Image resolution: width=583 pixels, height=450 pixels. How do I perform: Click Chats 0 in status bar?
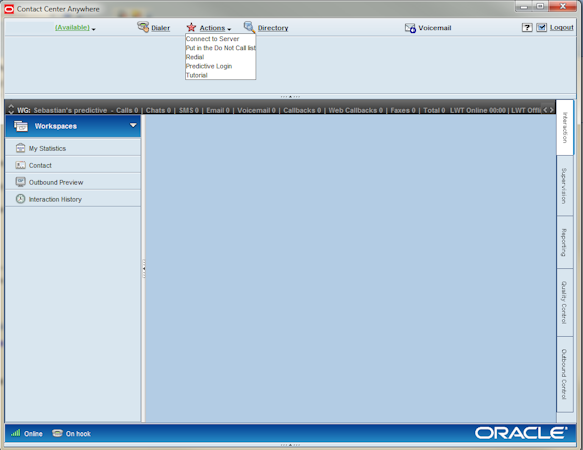coord(158,110)
